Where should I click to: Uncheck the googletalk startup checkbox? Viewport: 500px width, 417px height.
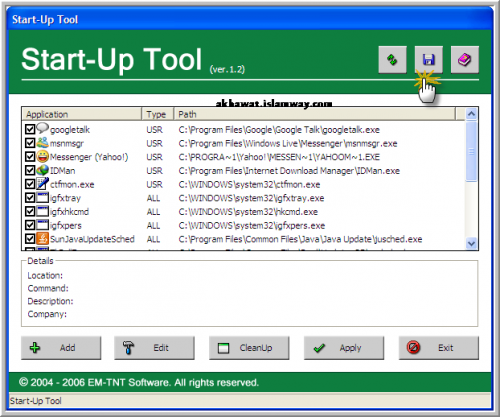tap(30, 129)
